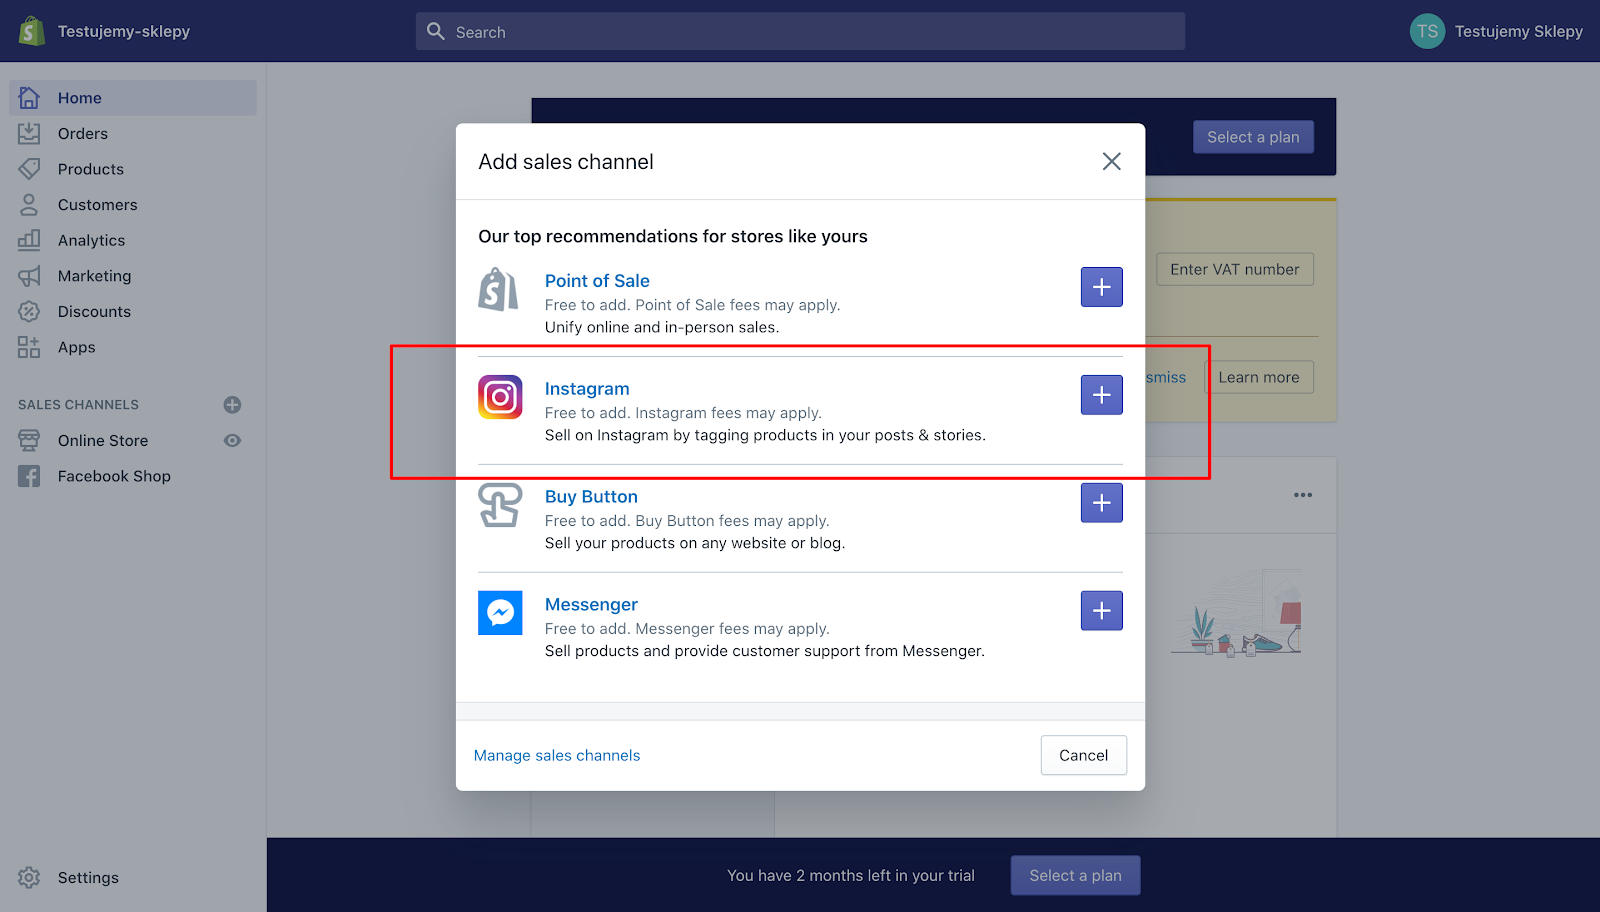1600x912 pixels.
Task: Click the Customers person icon
Action: pos(29,204)
